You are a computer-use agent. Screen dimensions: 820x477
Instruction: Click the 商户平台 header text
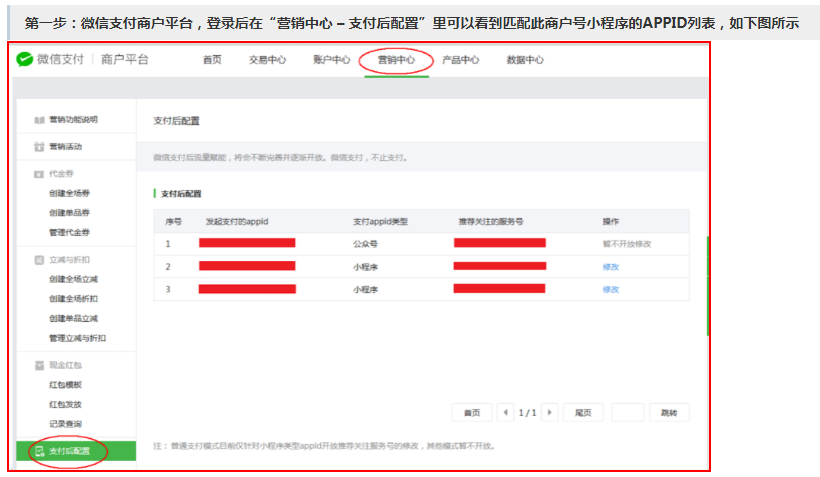[x=125, y=60]
